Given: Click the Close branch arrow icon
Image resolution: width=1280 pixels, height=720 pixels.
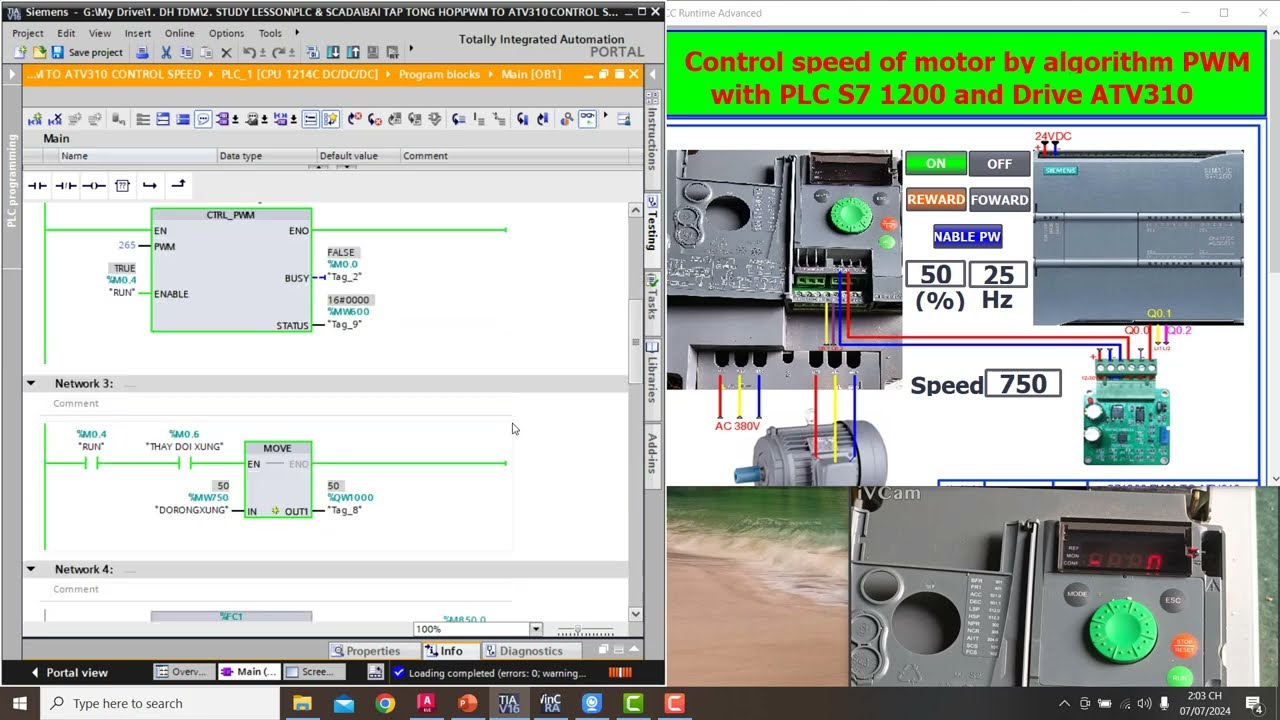Looking at the screenshot, I should click(x=178, y=185).
